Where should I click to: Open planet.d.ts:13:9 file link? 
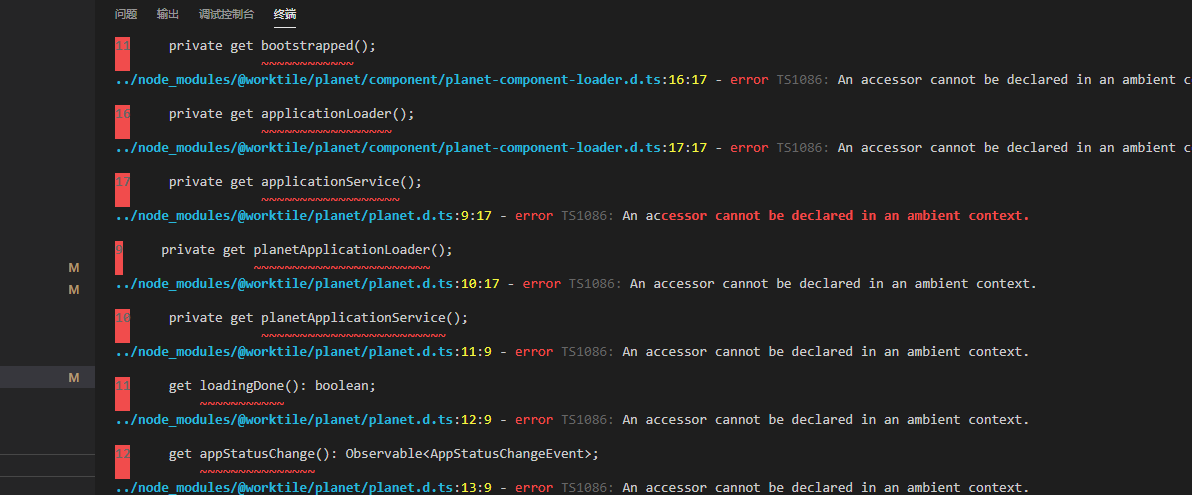click(x=303, y=487)
